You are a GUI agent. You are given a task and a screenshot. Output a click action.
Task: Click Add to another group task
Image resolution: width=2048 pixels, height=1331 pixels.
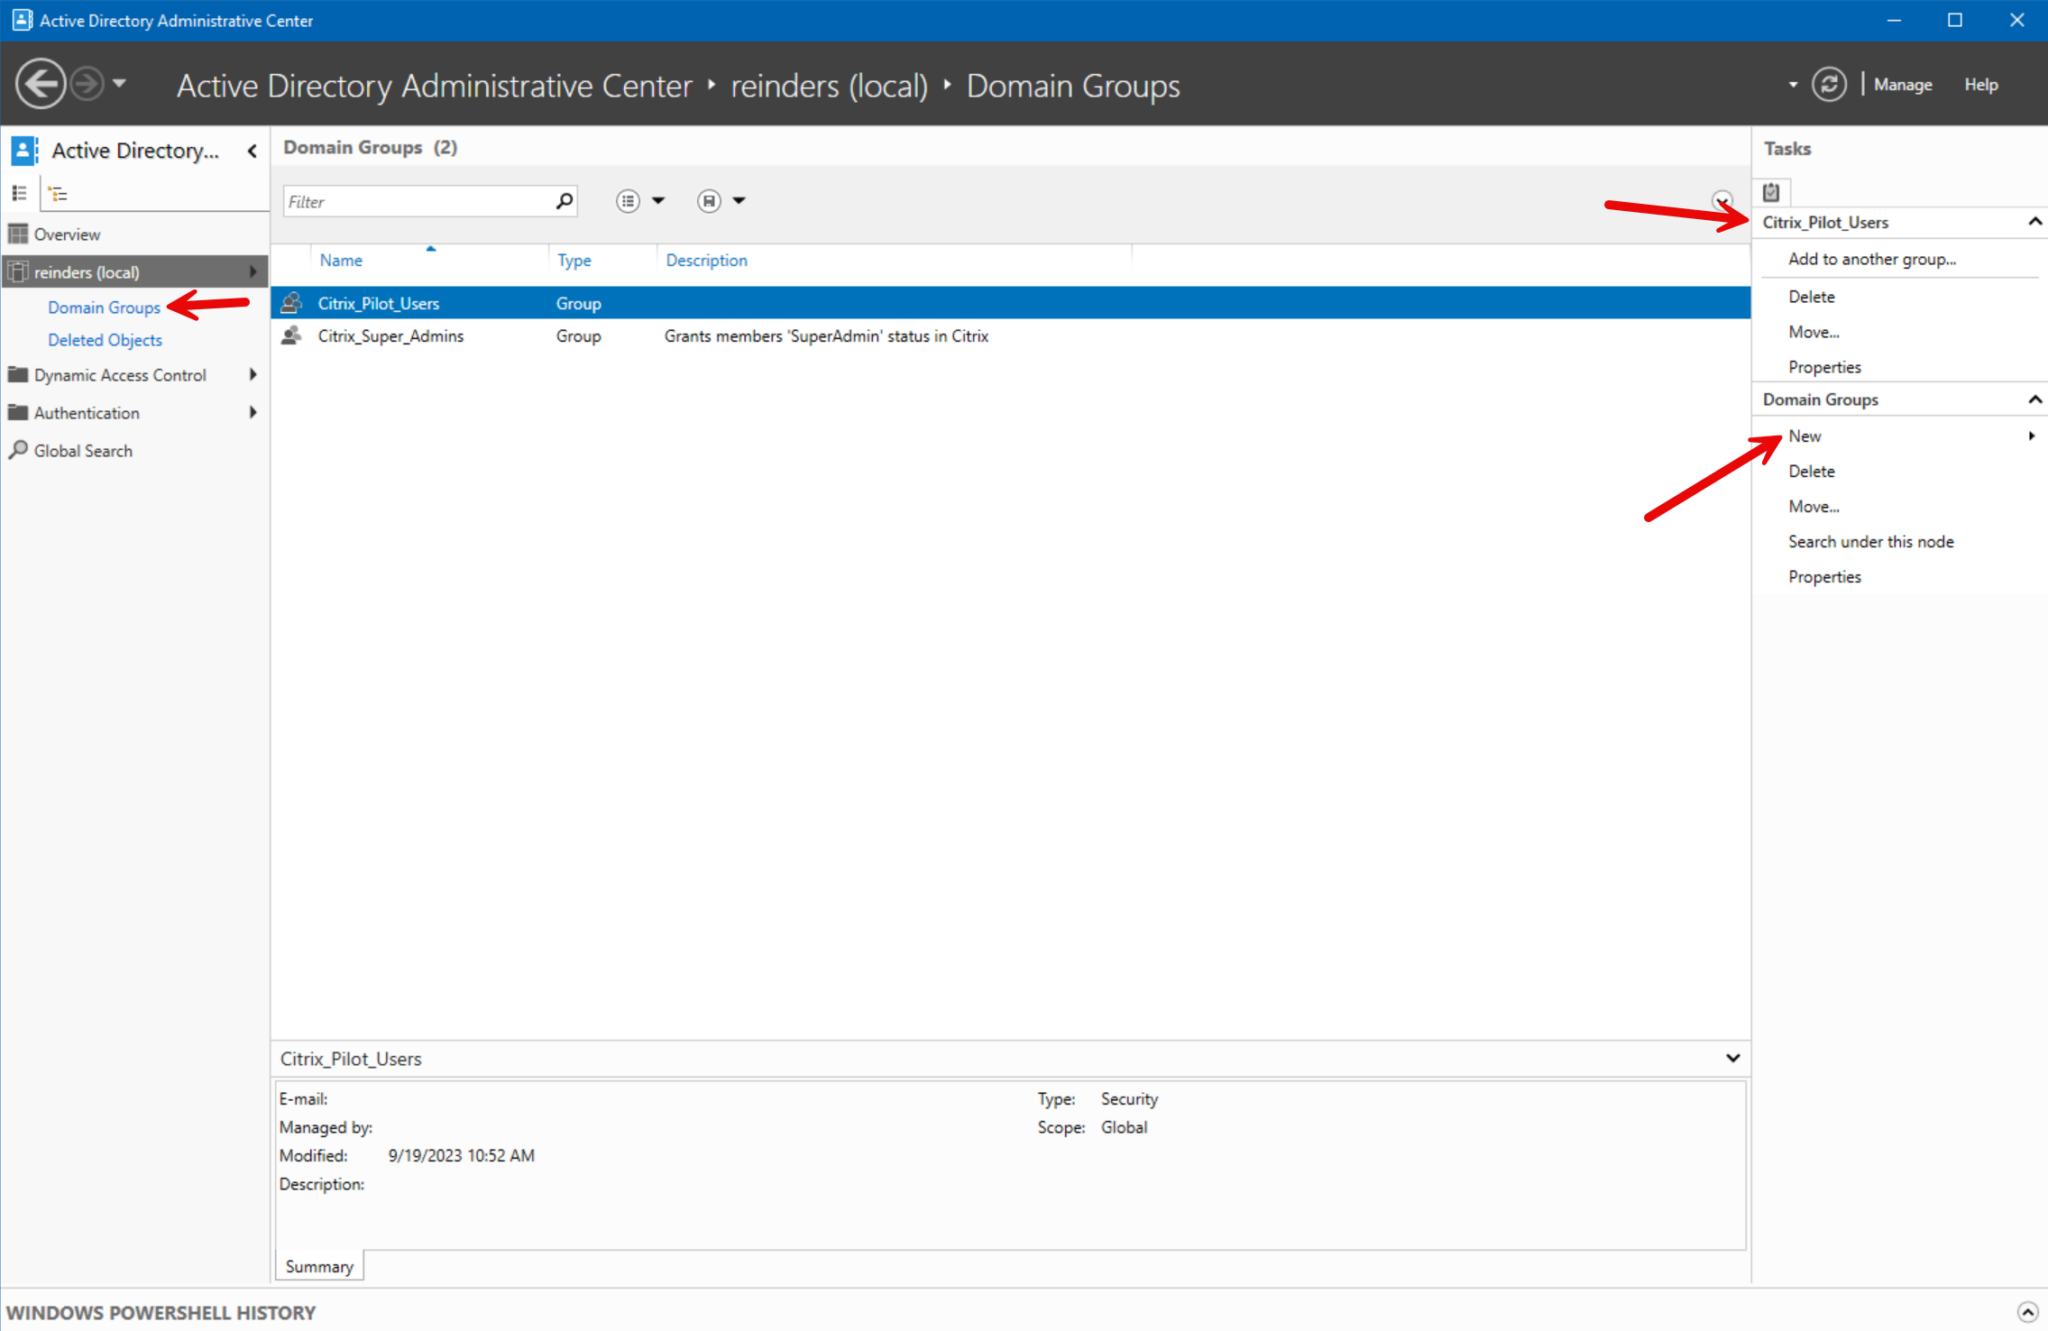[x=1871, y=258]
